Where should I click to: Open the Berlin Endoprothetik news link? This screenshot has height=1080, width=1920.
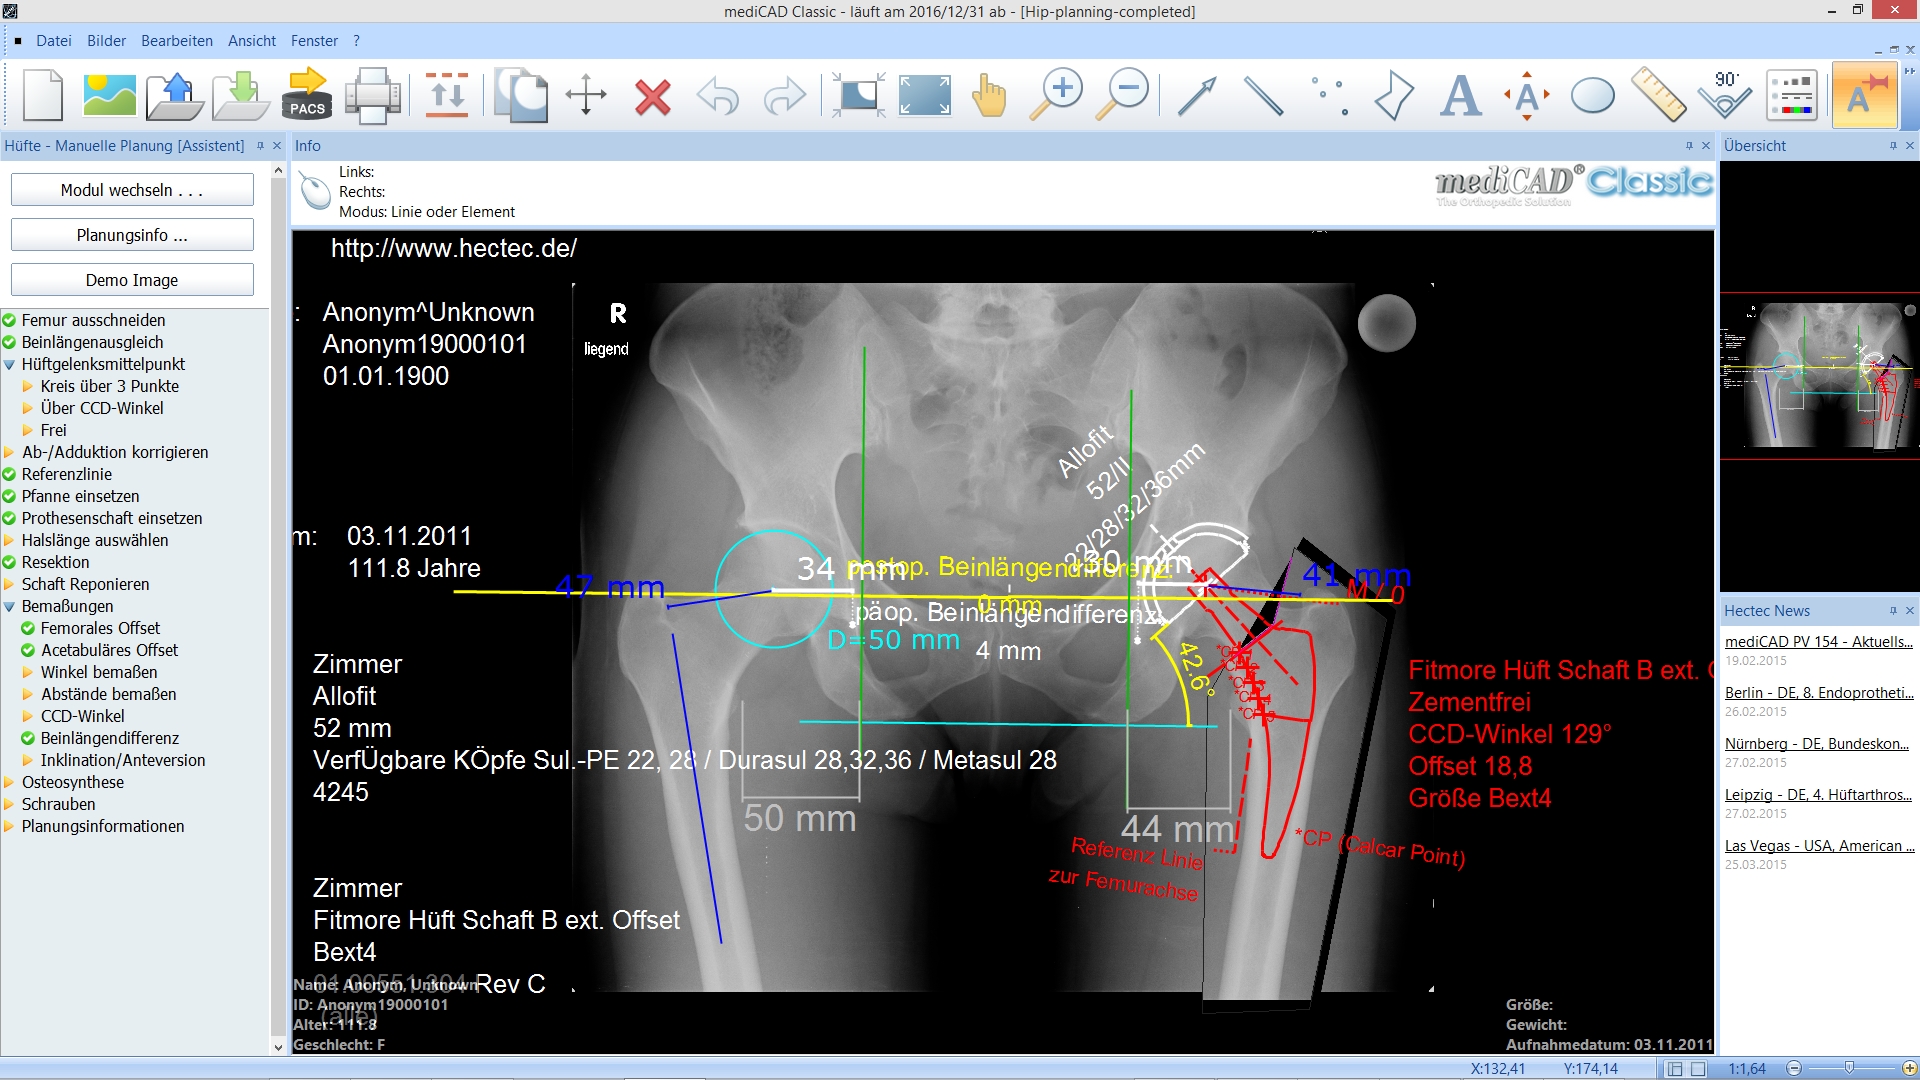coord(1818,693)
